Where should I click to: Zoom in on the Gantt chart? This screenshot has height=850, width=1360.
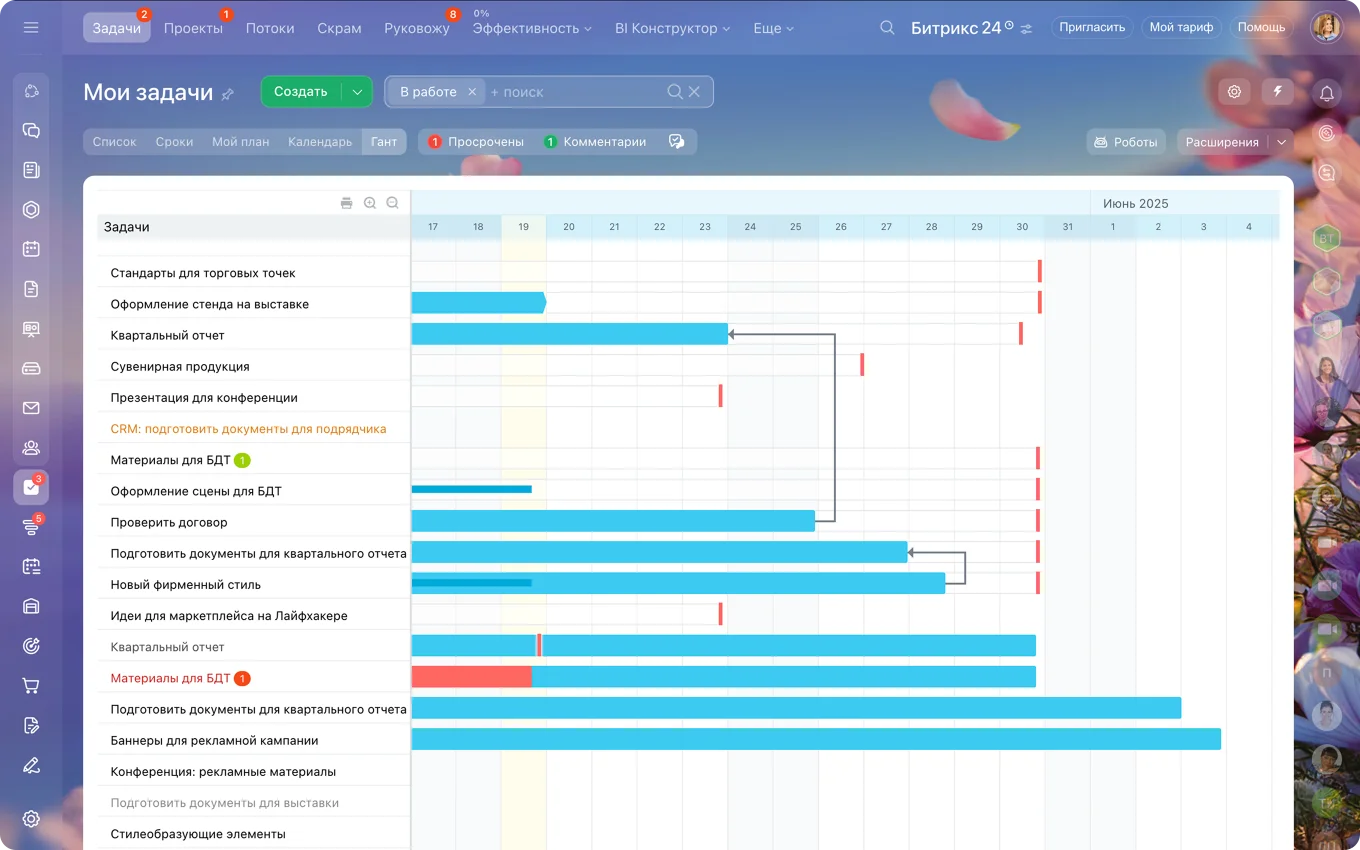click(370, 203)
